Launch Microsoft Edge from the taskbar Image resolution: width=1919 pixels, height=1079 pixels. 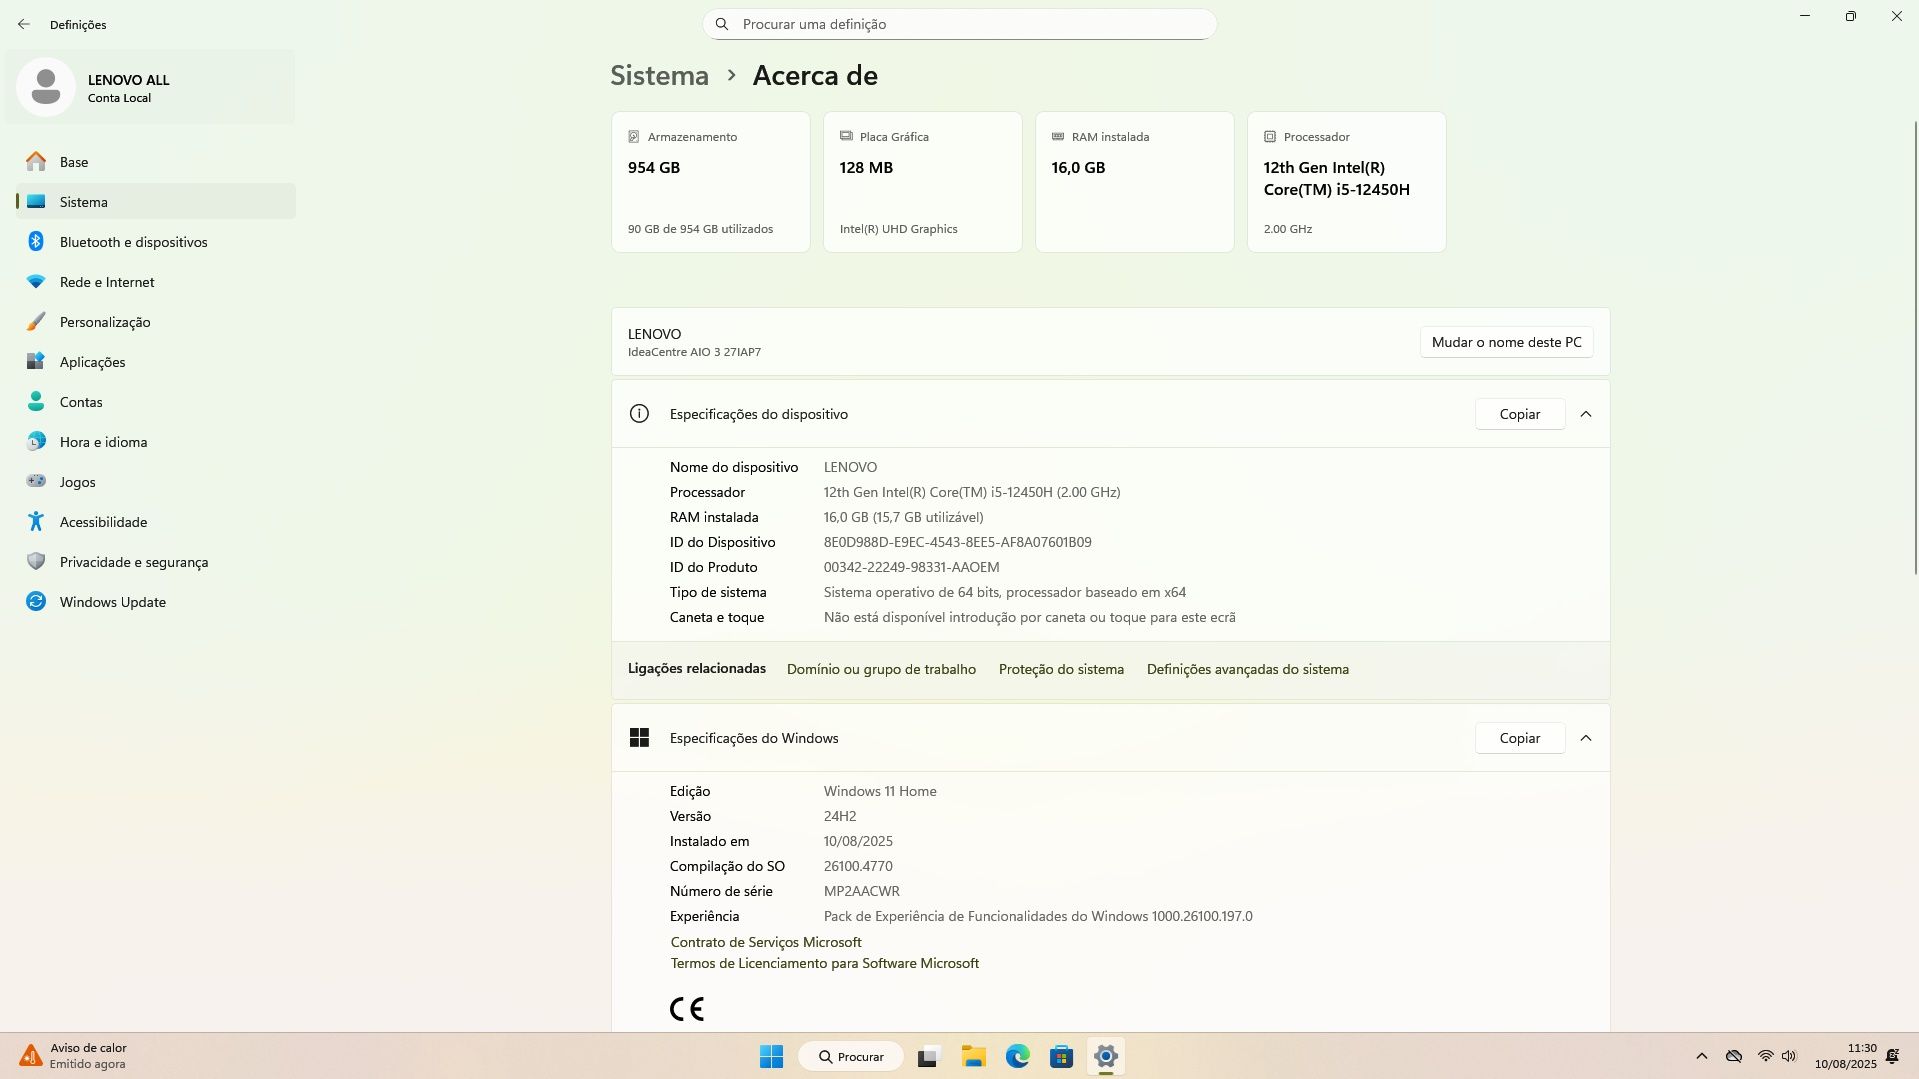click(x=1017, y=1057)
